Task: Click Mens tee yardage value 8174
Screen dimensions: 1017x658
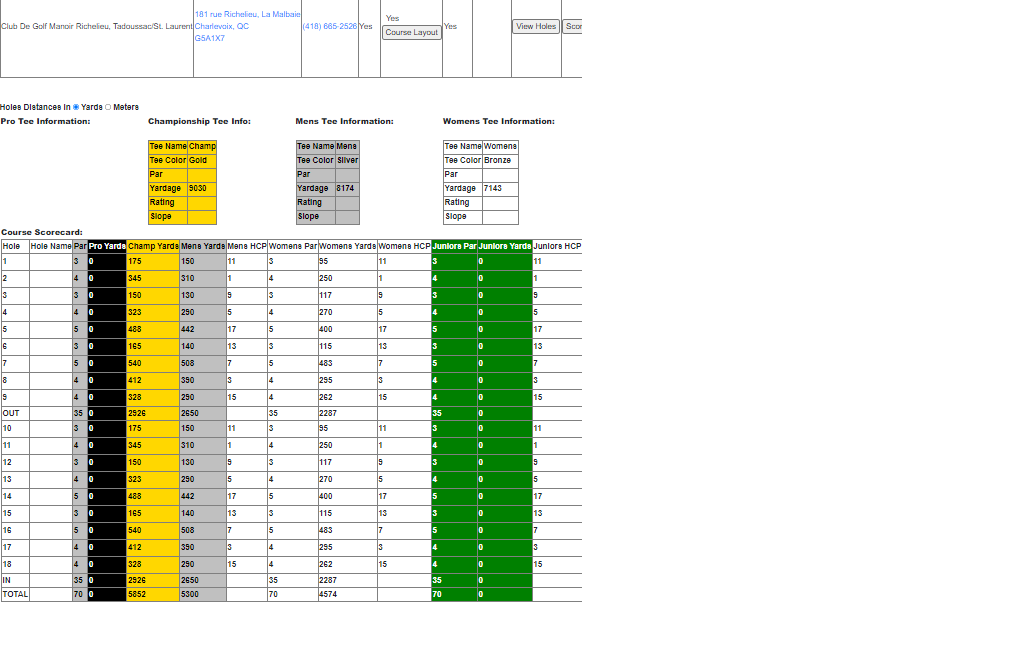Action: click(x=345, y=188)
